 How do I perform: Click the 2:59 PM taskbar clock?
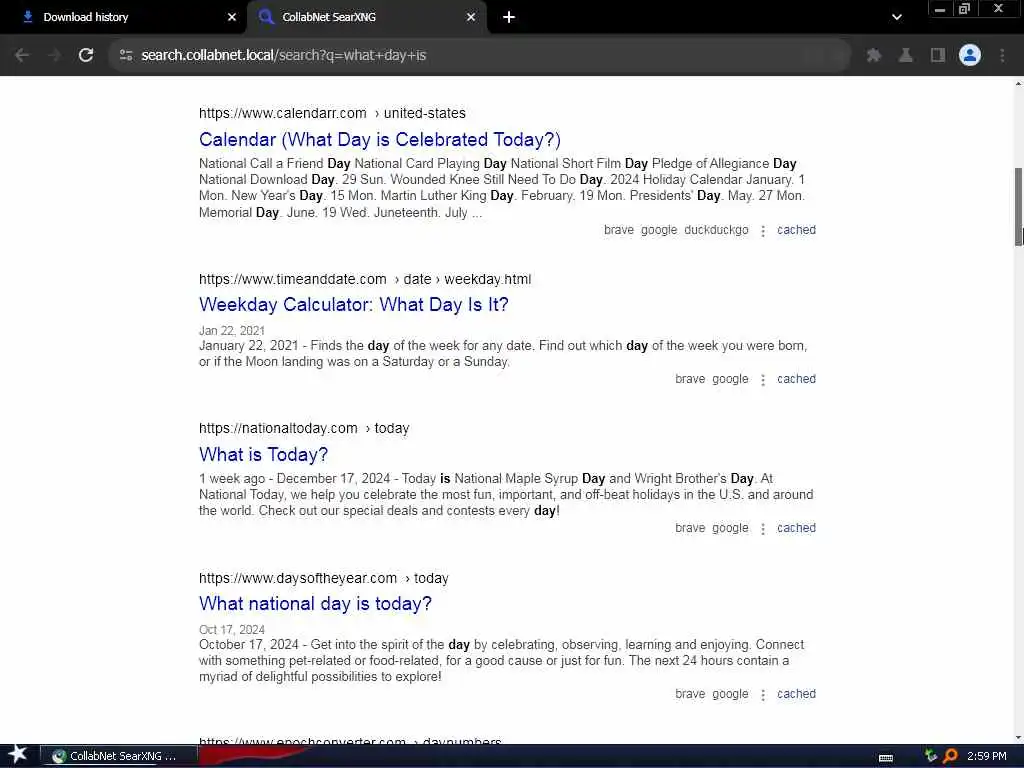(x=986, y=756)
